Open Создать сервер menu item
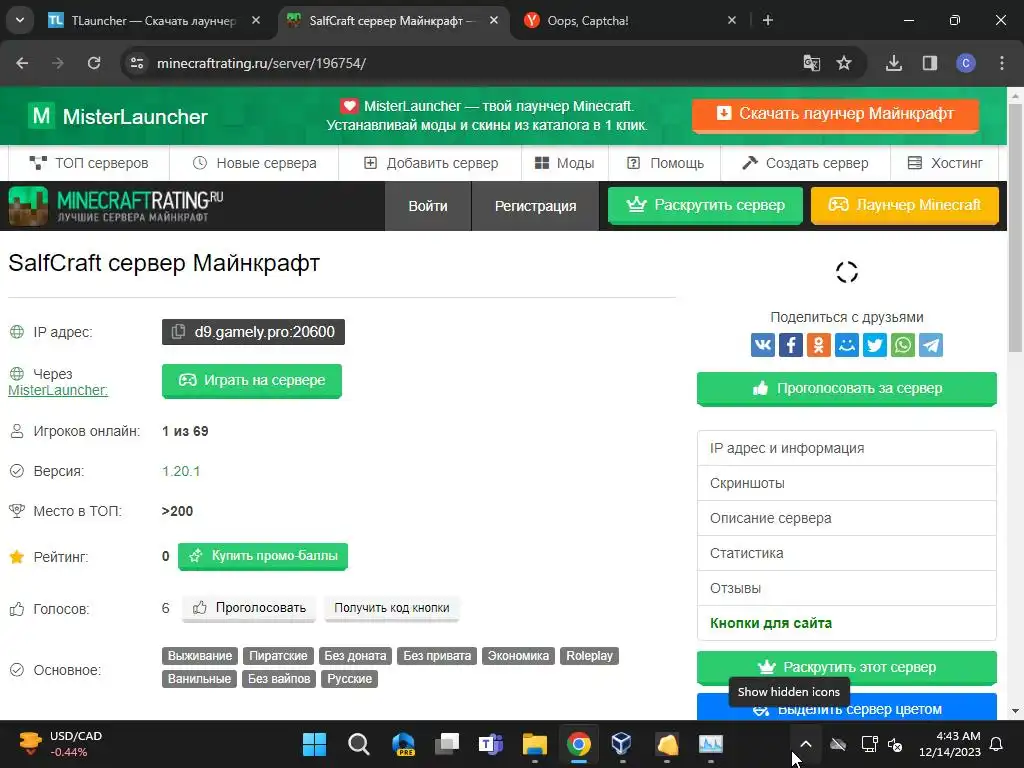1024x768 pixels. [x=805, y=163]
